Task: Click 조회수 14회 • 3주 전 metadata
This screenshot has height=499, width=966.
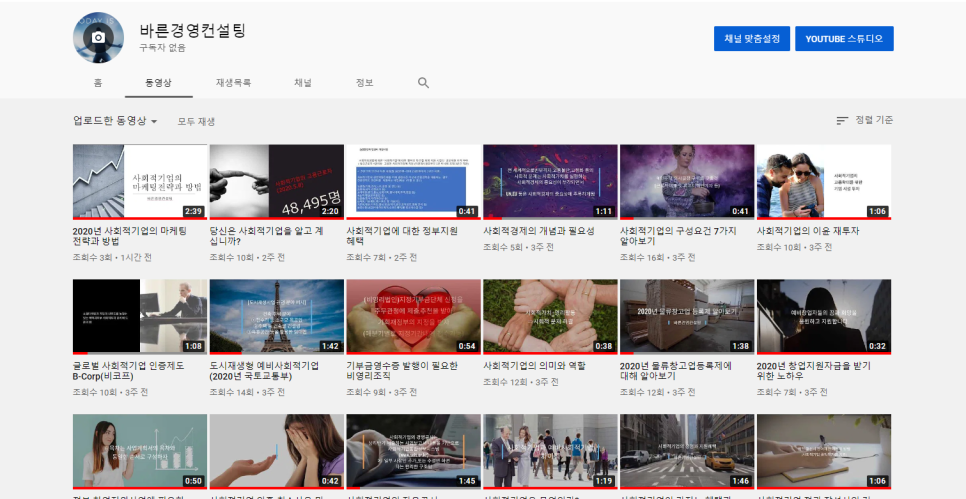Action: [x=246, y=392]
